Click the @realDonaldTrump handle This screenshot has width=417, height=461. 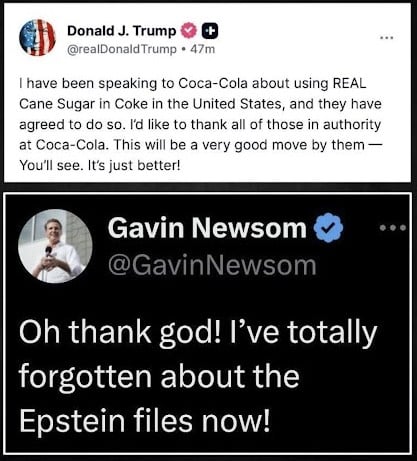(122, 49)
